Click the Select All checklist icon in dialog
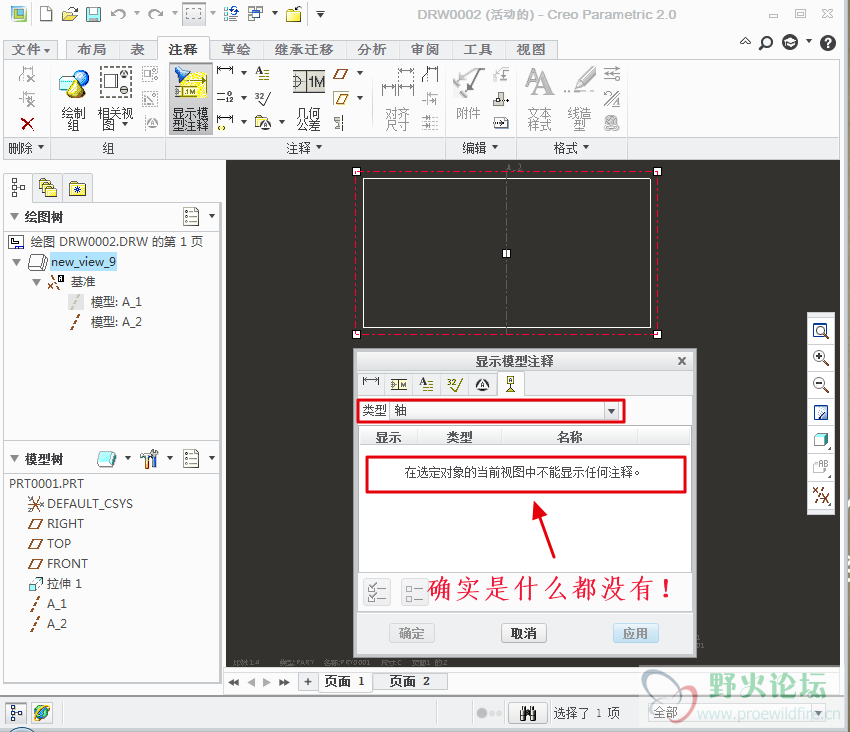This screenshot has height=732, width=850. pyautogui.click(x=376, y=592)
